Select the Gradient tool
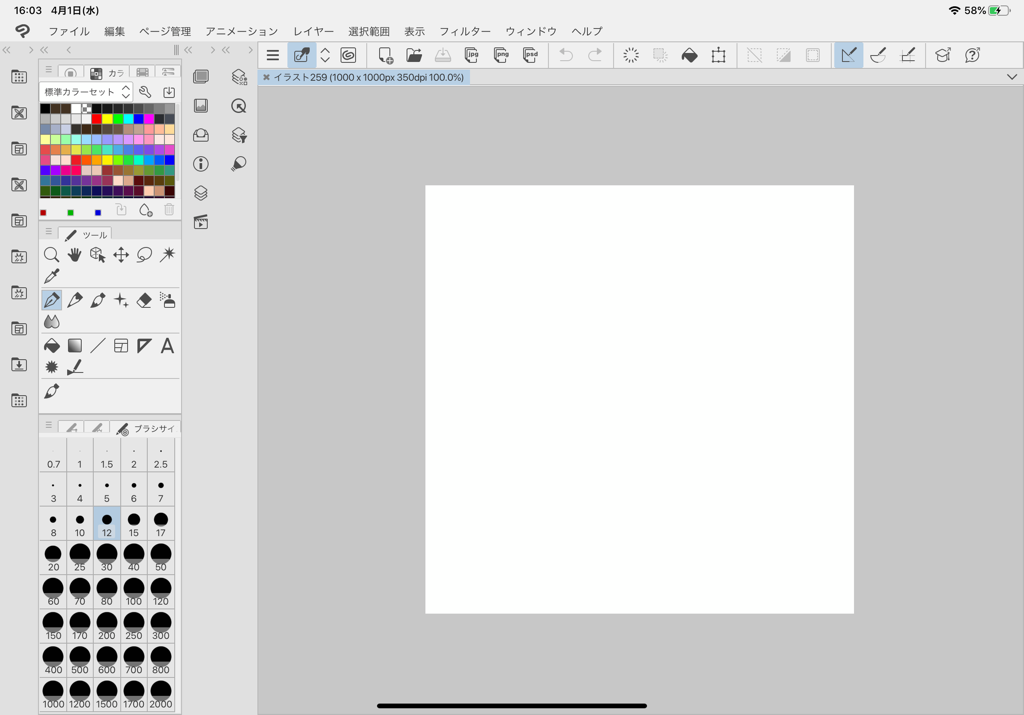 [74, 345]
